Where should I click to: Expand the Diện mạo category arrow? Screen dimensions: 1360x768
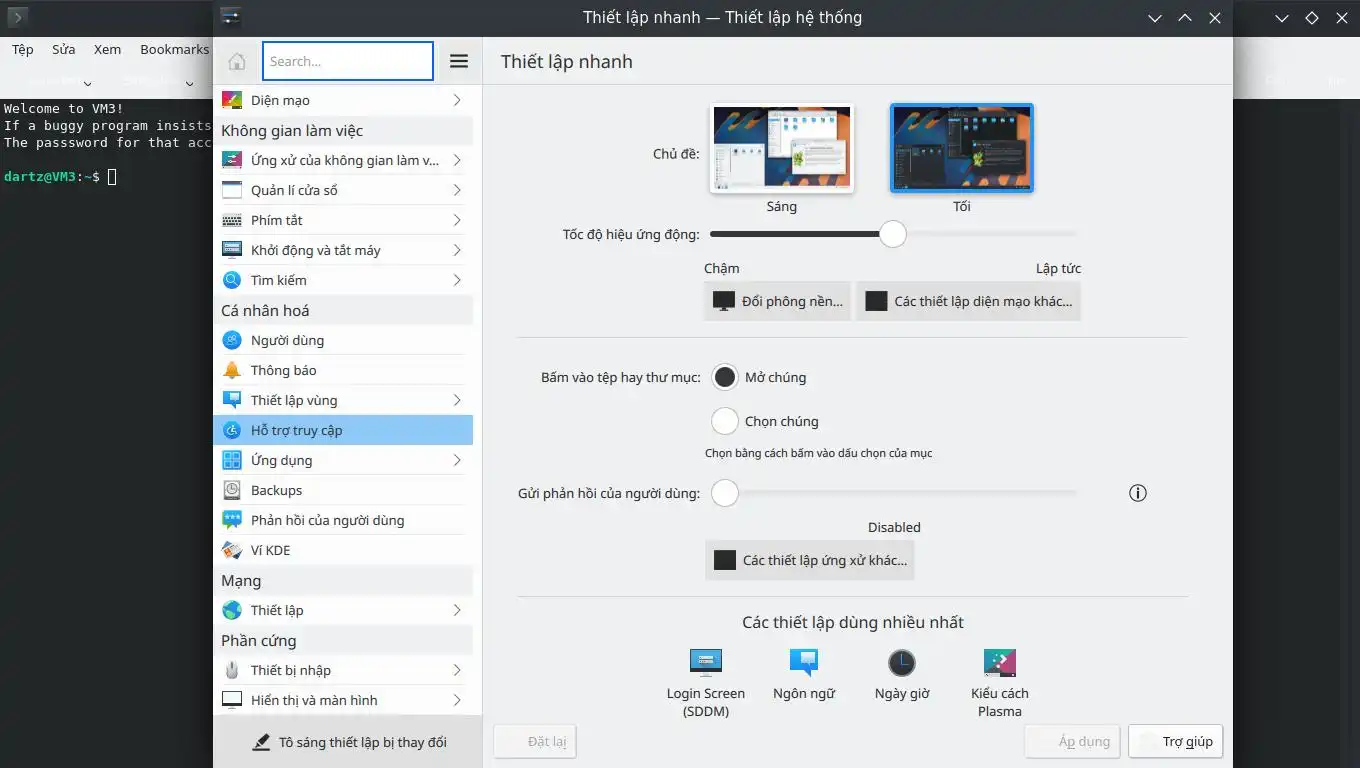[457, 100]
